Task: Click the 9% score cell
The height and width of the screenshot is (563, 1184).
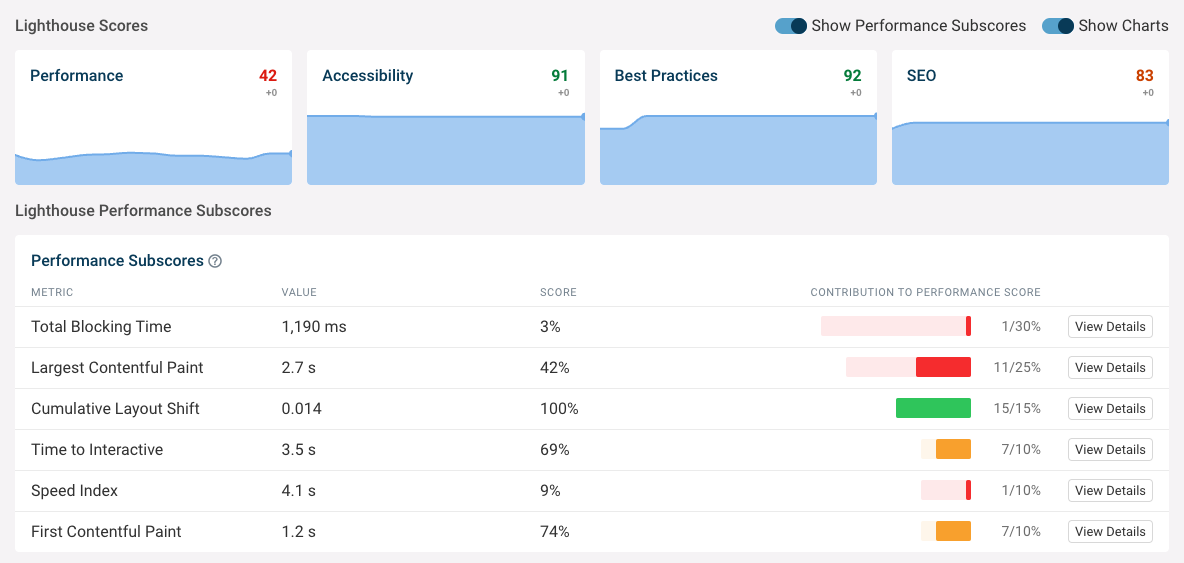Action: (550, 491)
